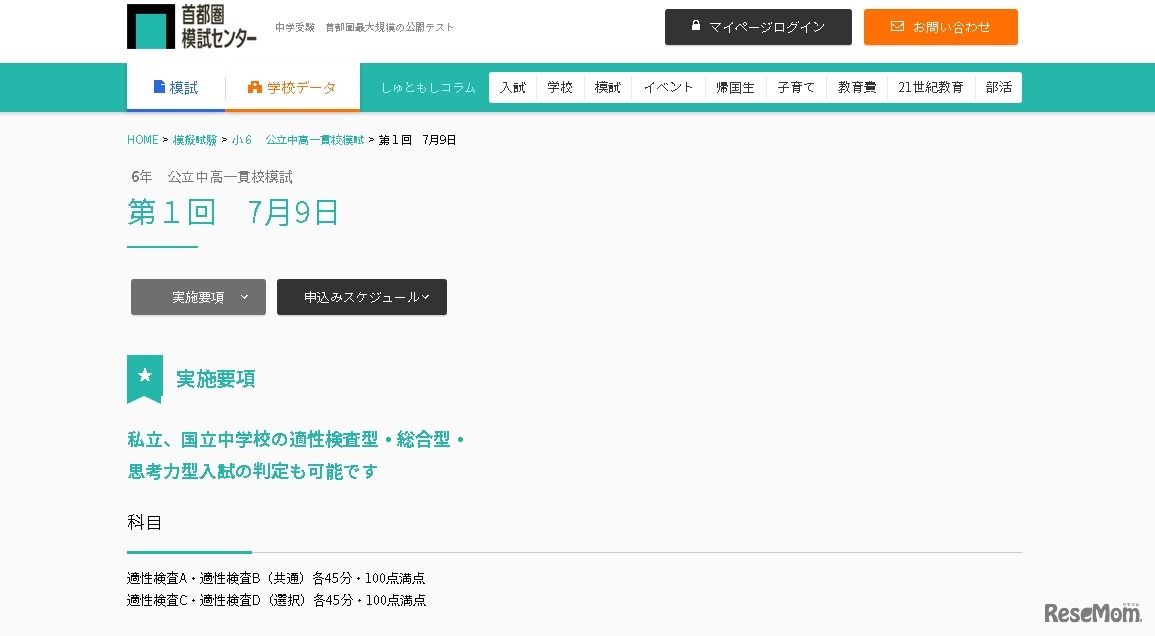Switch to the 学校データ tab
The width and height of the screenshot is (1155, 636).
point(292,88)
